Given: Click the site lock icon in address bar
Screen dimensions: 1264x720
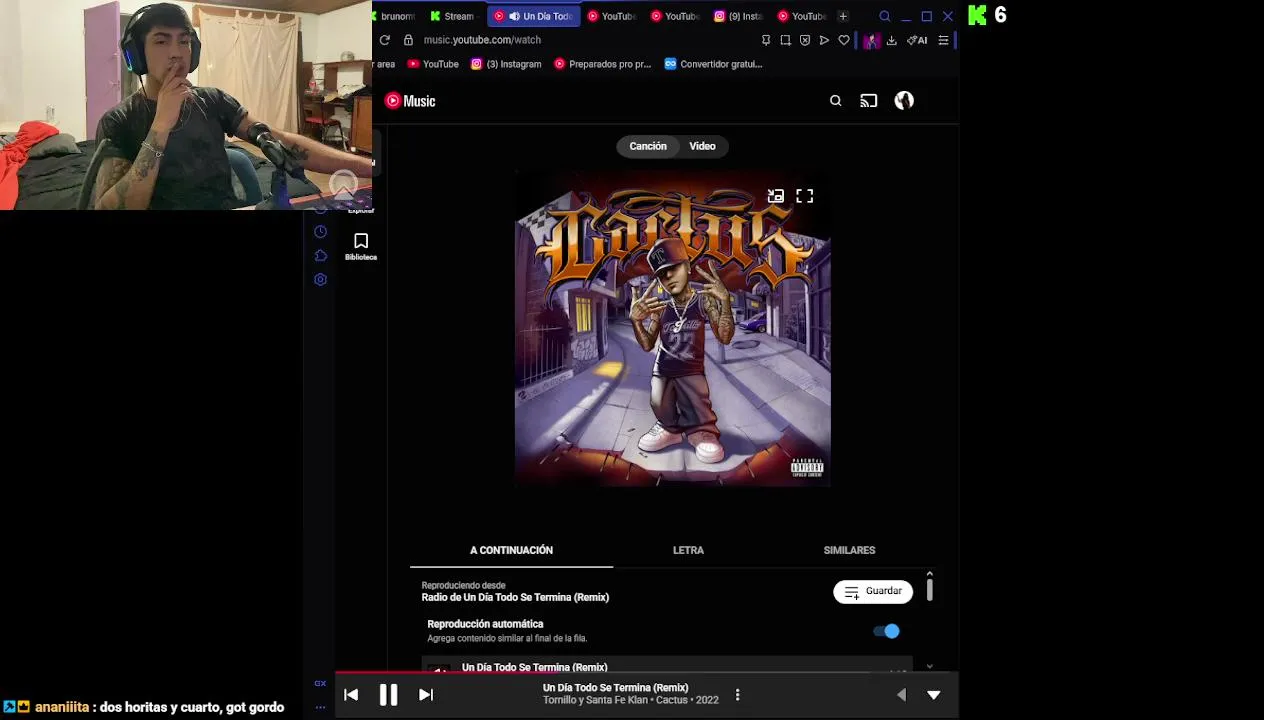Looking at the screenshot, I should (408, 40).
